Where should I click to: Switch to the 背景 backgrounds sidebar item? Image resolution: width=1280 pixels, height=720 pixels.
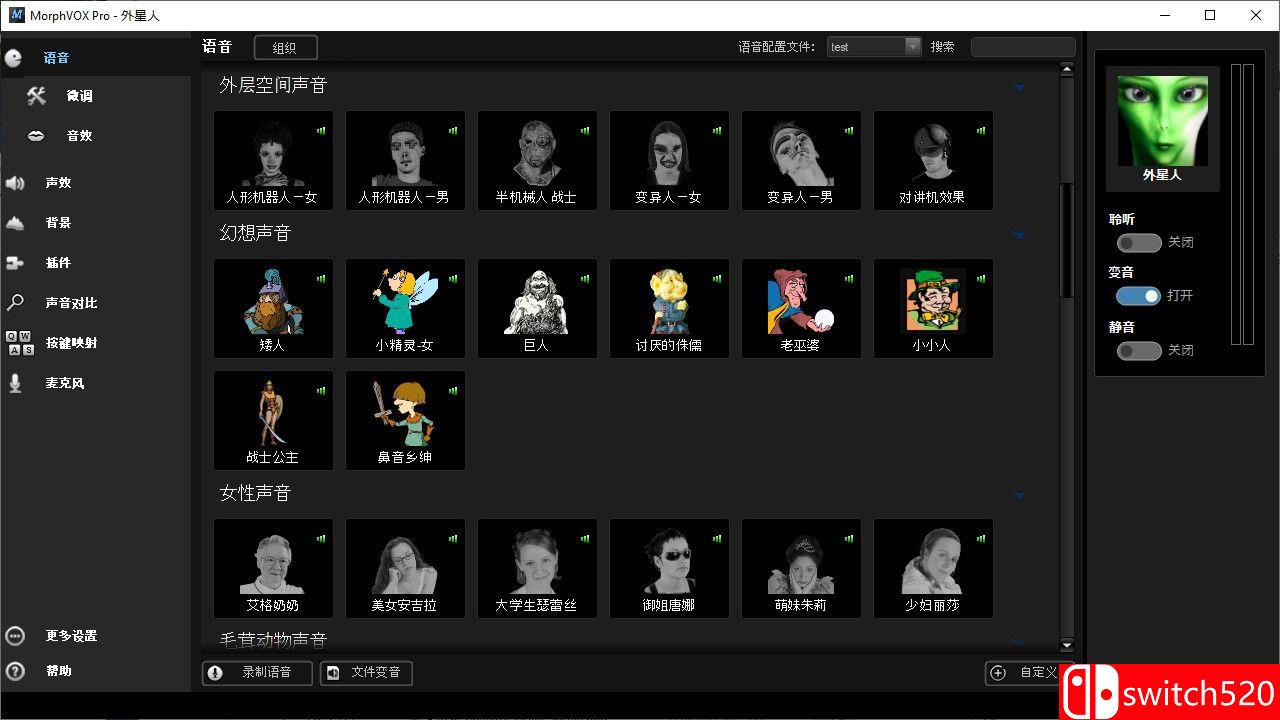click(58, 223)
